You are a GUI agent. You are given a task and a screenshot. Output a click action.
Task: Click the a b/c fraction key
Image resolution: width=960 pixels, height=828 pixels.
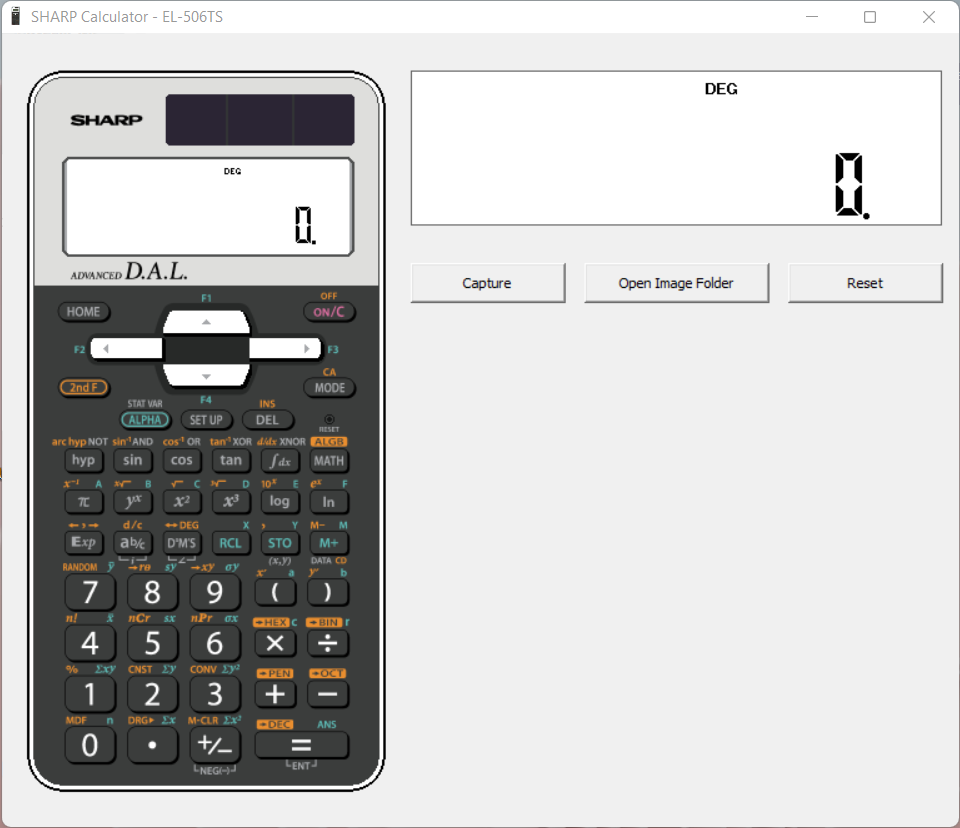(x=133, y=543)
